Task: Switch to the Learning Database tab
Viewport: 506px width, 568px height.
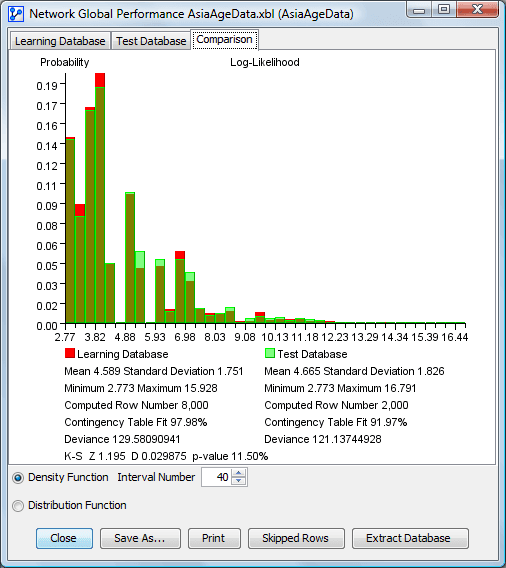Action: pyautogui.click(x=60, y=41)
